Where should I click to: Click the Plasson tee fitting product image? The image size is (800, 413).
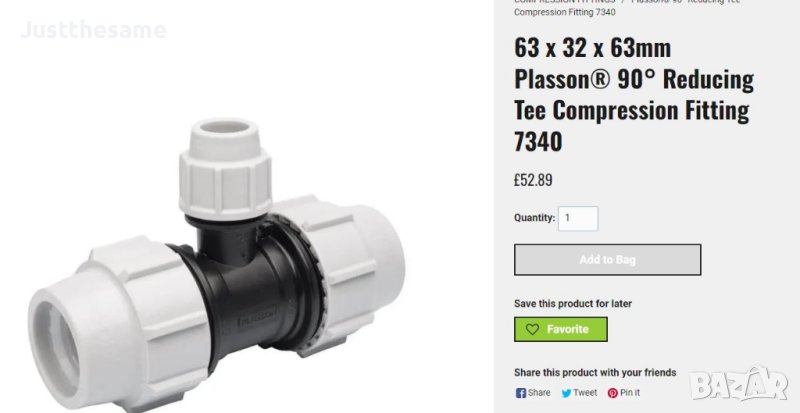coord(217,265)
